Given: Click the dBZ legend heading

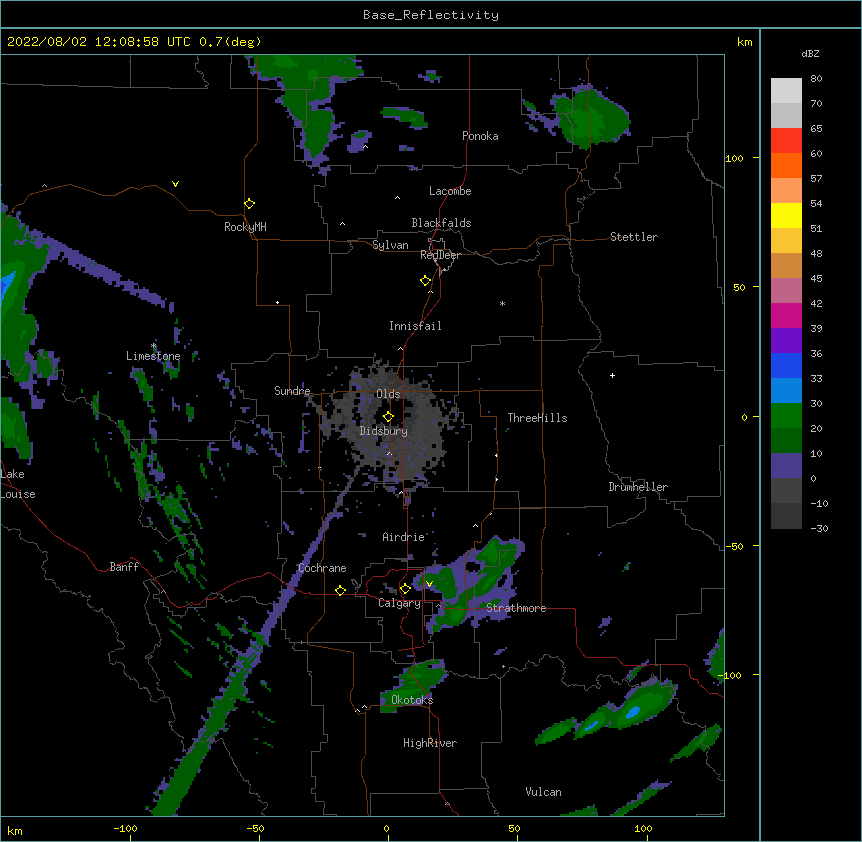Looking at the screenshot, I should click(x=810, y=53).
